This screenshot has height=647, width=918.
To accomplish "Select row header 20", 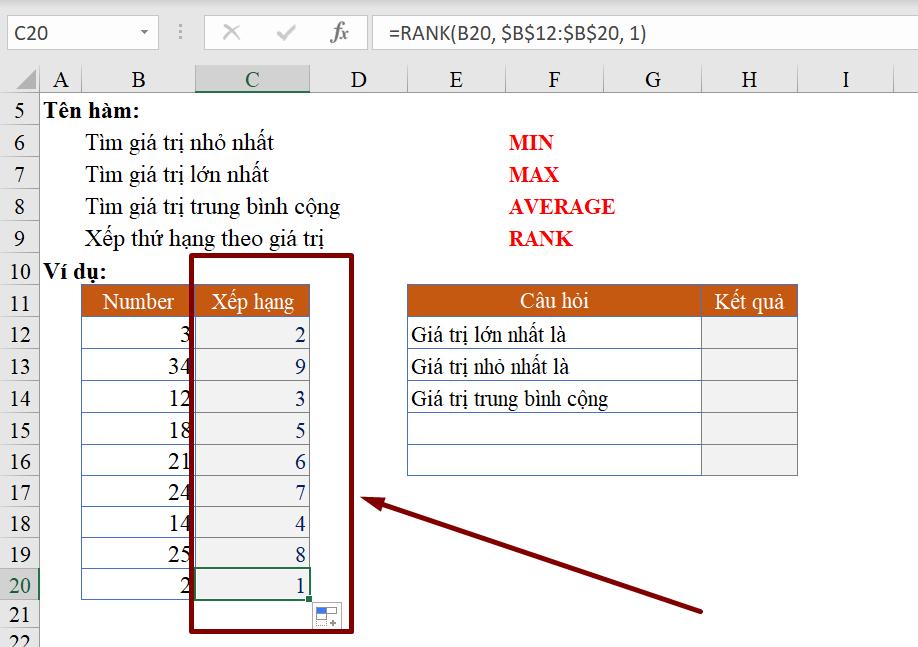I will pos(20,583).
